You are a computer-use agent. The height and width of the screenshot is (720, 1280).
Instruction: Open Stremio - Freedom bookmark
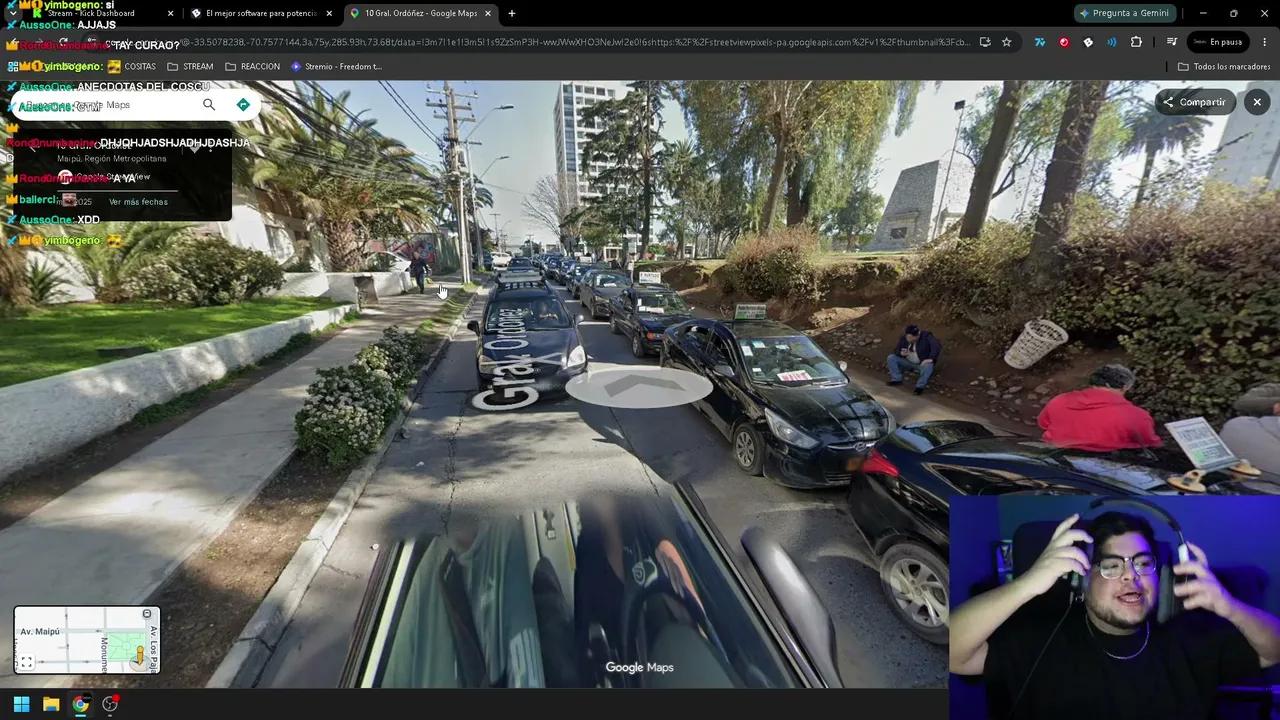(337, 67)
